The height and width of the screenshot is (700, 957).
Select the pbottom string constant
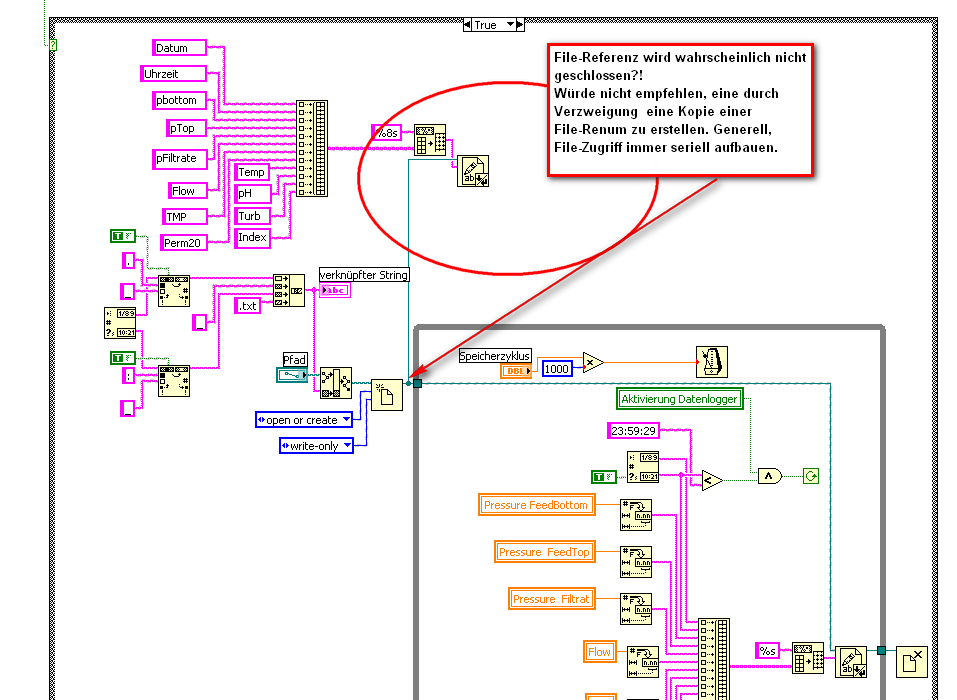coord(179,100)
